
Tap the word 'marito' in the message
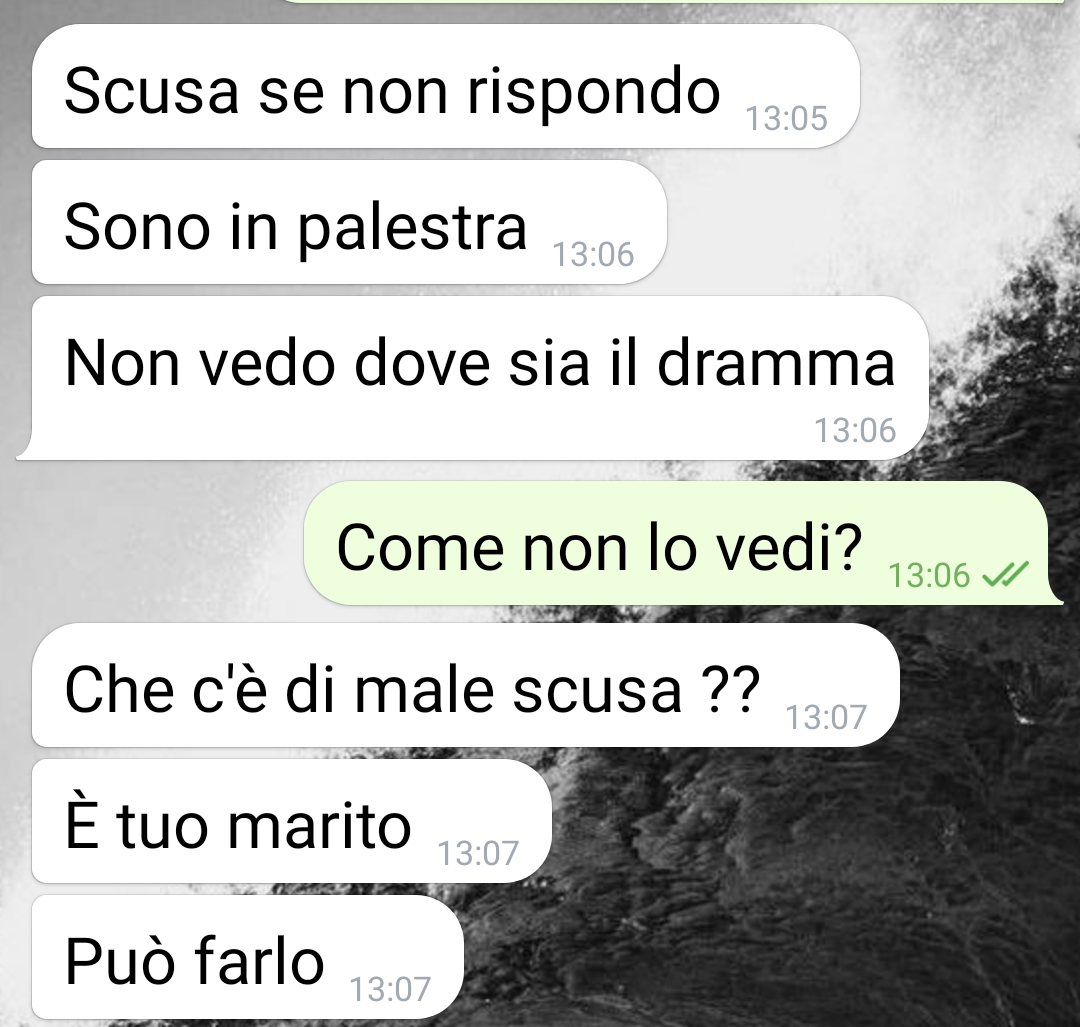click(320, 826)
